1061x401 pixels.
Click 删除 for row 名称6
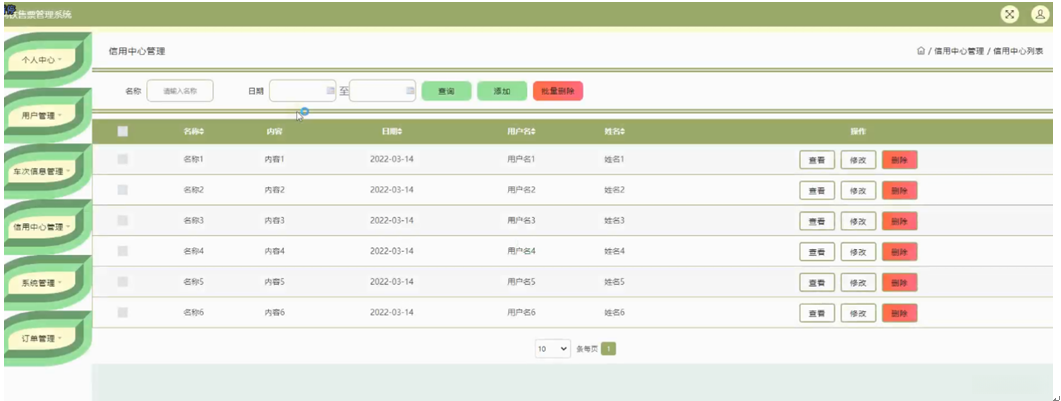pyautogui.click(x=899, y=313)
